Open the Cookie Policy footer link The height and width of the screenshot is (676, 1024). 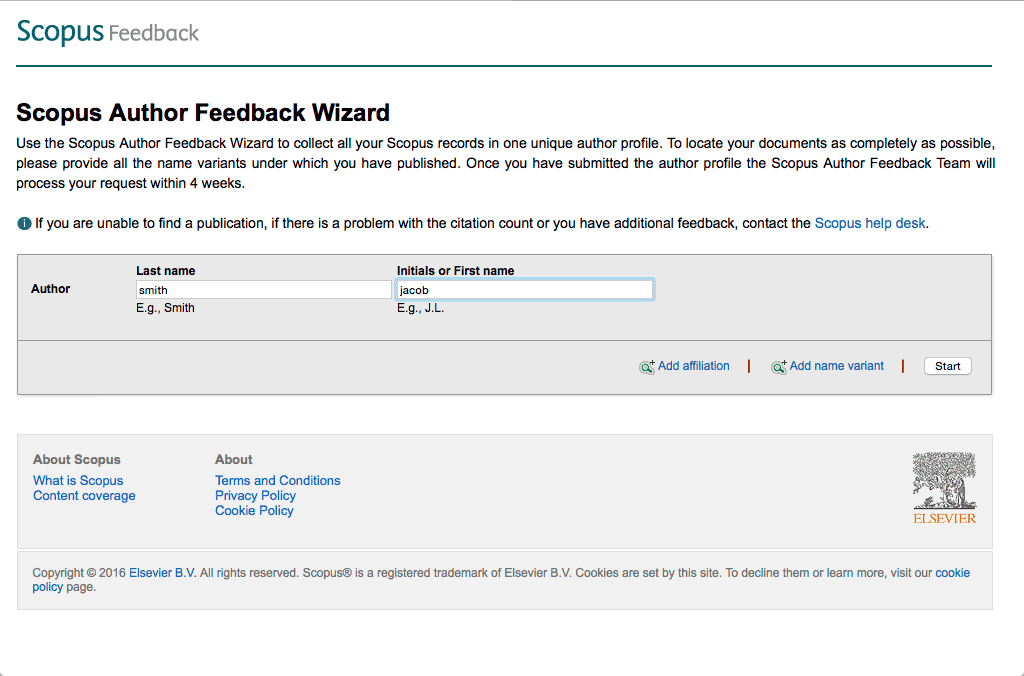[254, 511]
